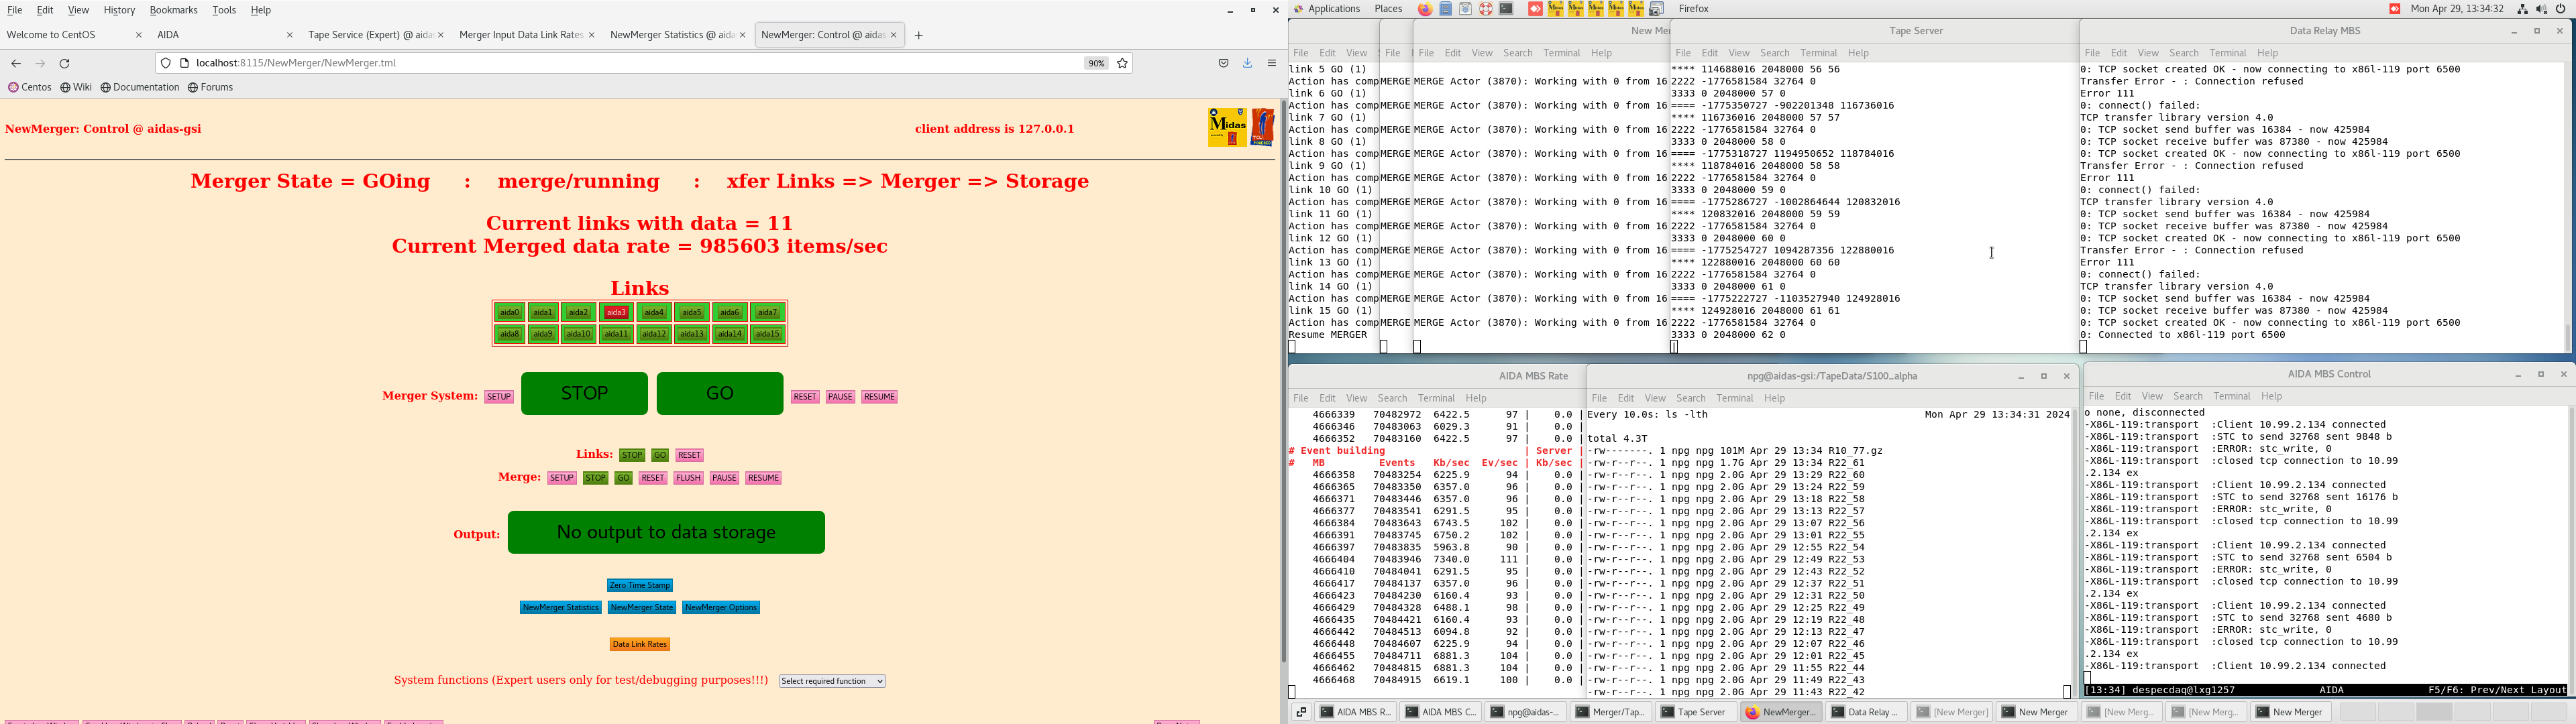
Task: Open NewMerger Options button
Action: [721, 607]
